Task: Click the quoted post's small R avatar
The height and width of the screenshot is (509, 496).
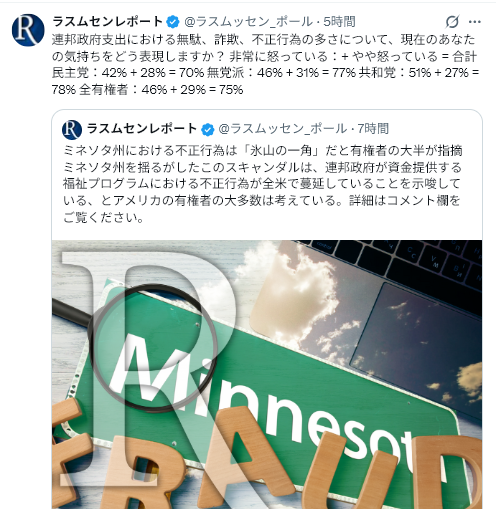Action: tap(72, 129)
